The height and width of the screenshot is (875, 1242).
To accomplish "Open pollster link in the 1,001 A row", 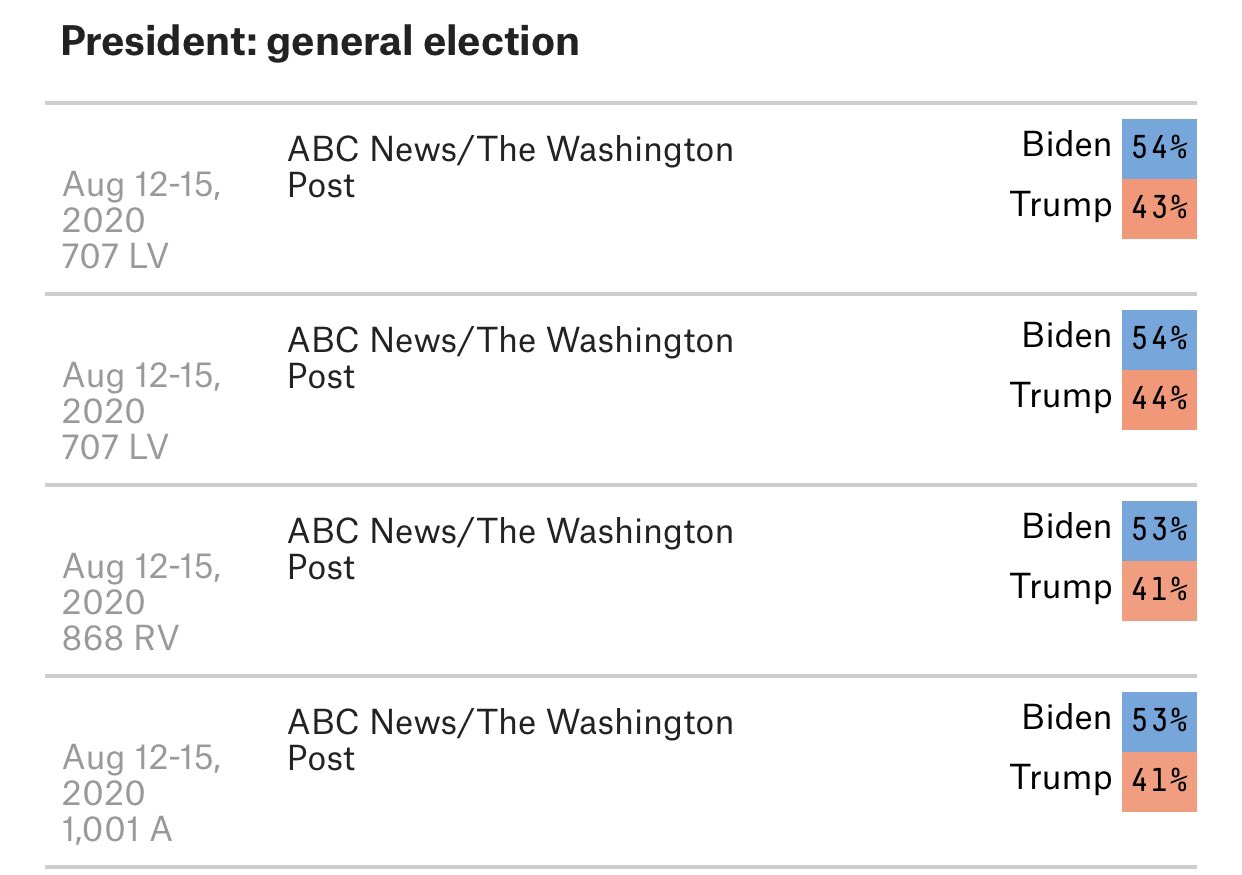I will (510, 739).
